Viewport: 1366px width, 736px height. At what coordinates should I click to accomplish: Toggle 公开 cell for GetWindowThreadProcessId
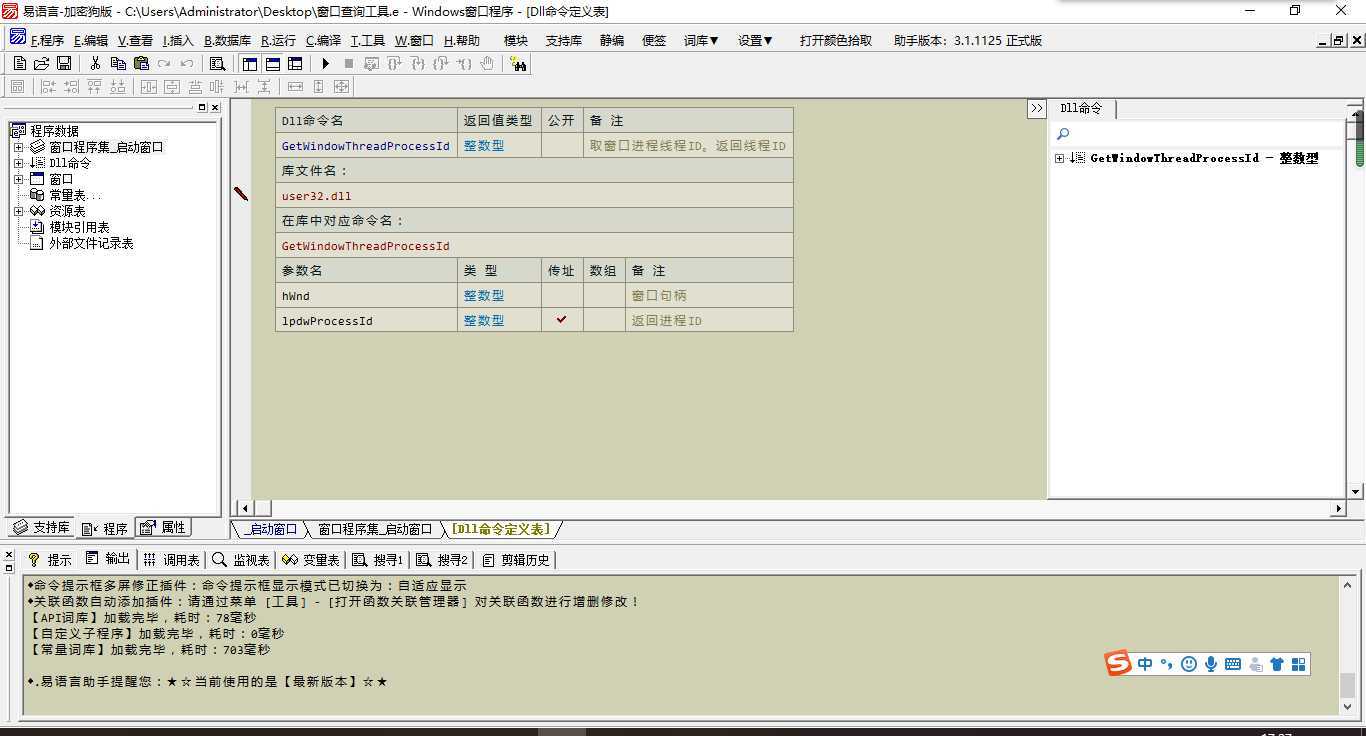coord(562,145)
